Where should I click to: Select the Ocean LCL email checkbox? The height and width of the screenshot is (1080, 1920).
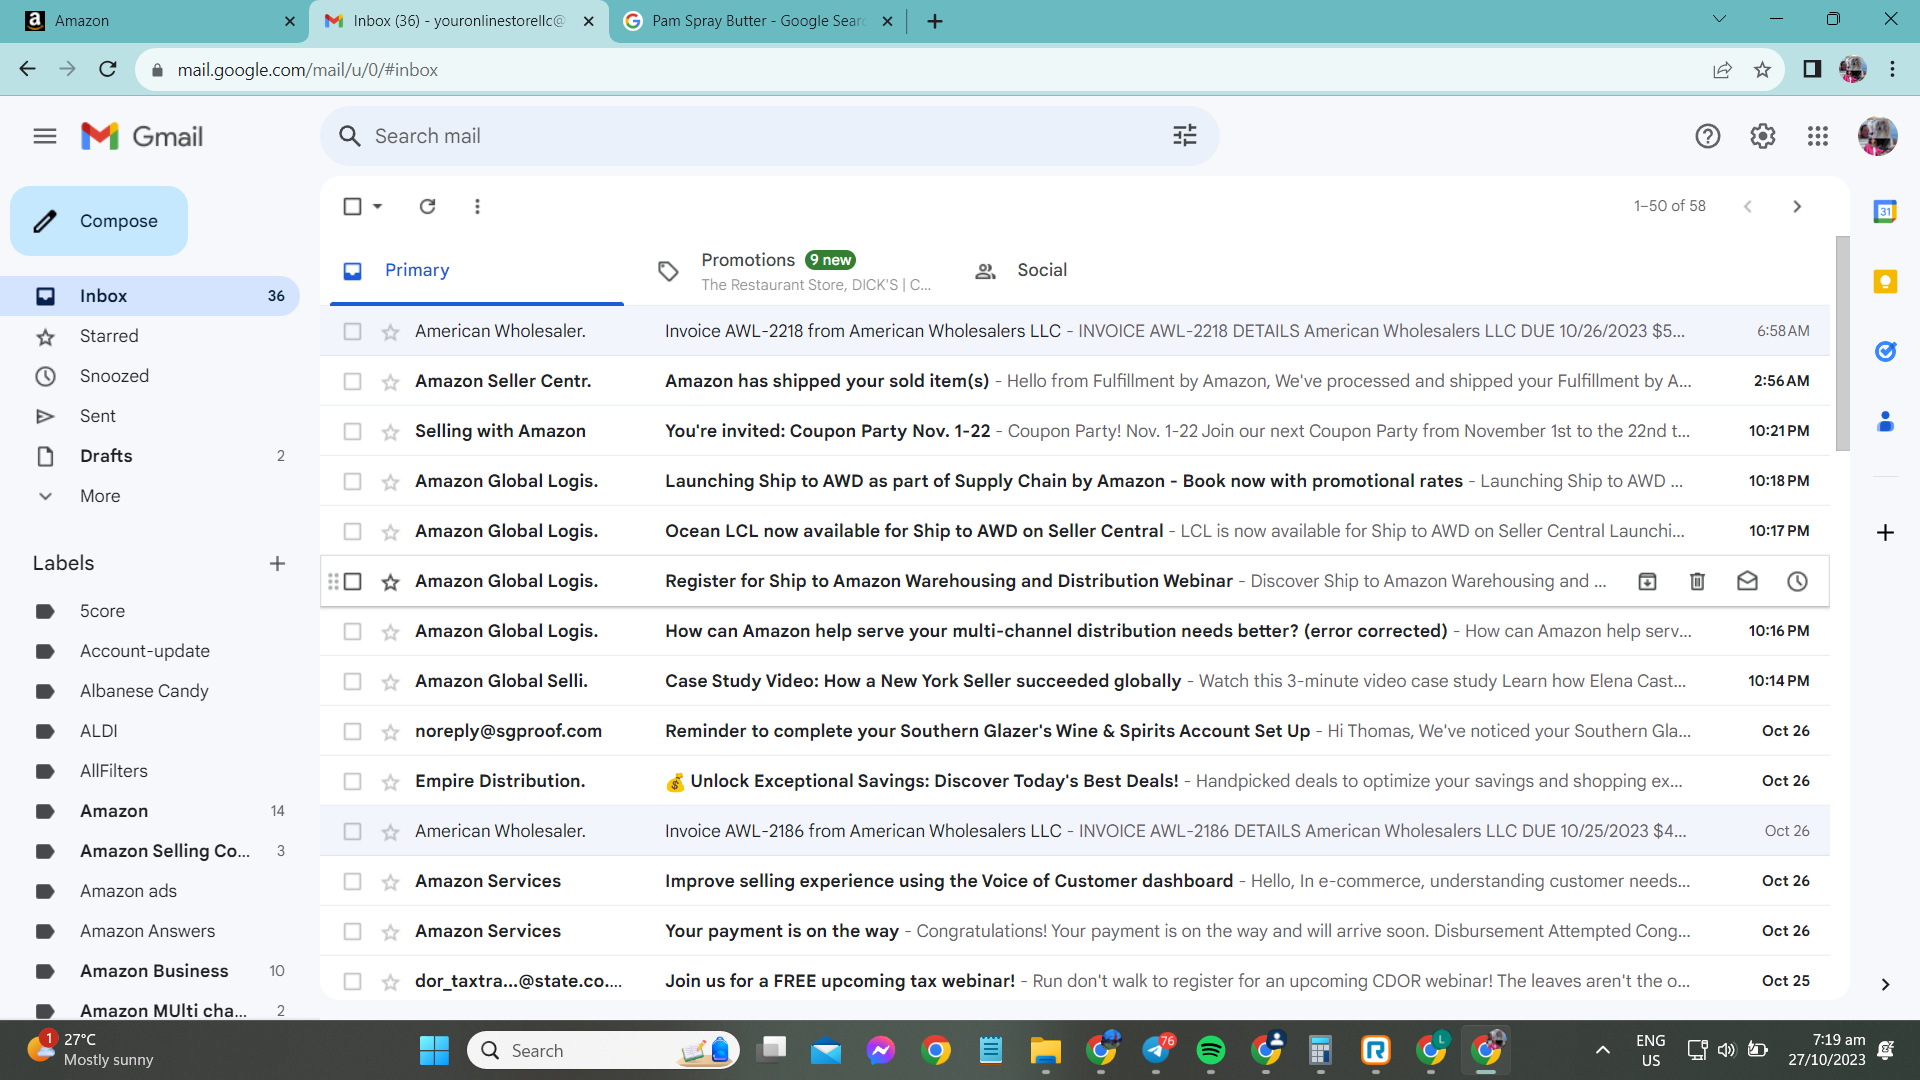tap(352, 531)
